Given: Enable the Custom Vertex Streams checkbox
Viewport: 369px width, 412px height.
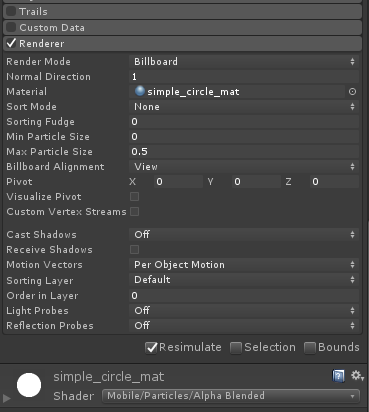Looking at the screenshot, I should (135, 211).
